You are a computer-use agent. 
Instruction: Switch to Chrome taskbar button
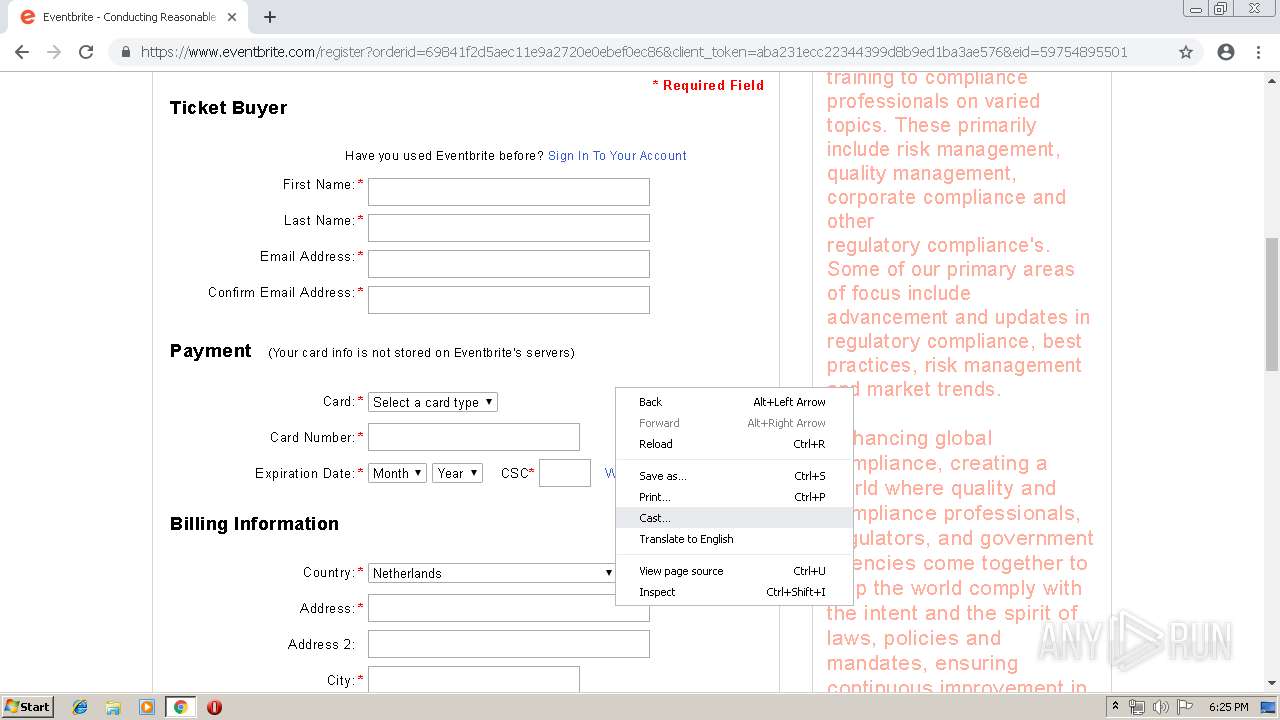point(180,707)
